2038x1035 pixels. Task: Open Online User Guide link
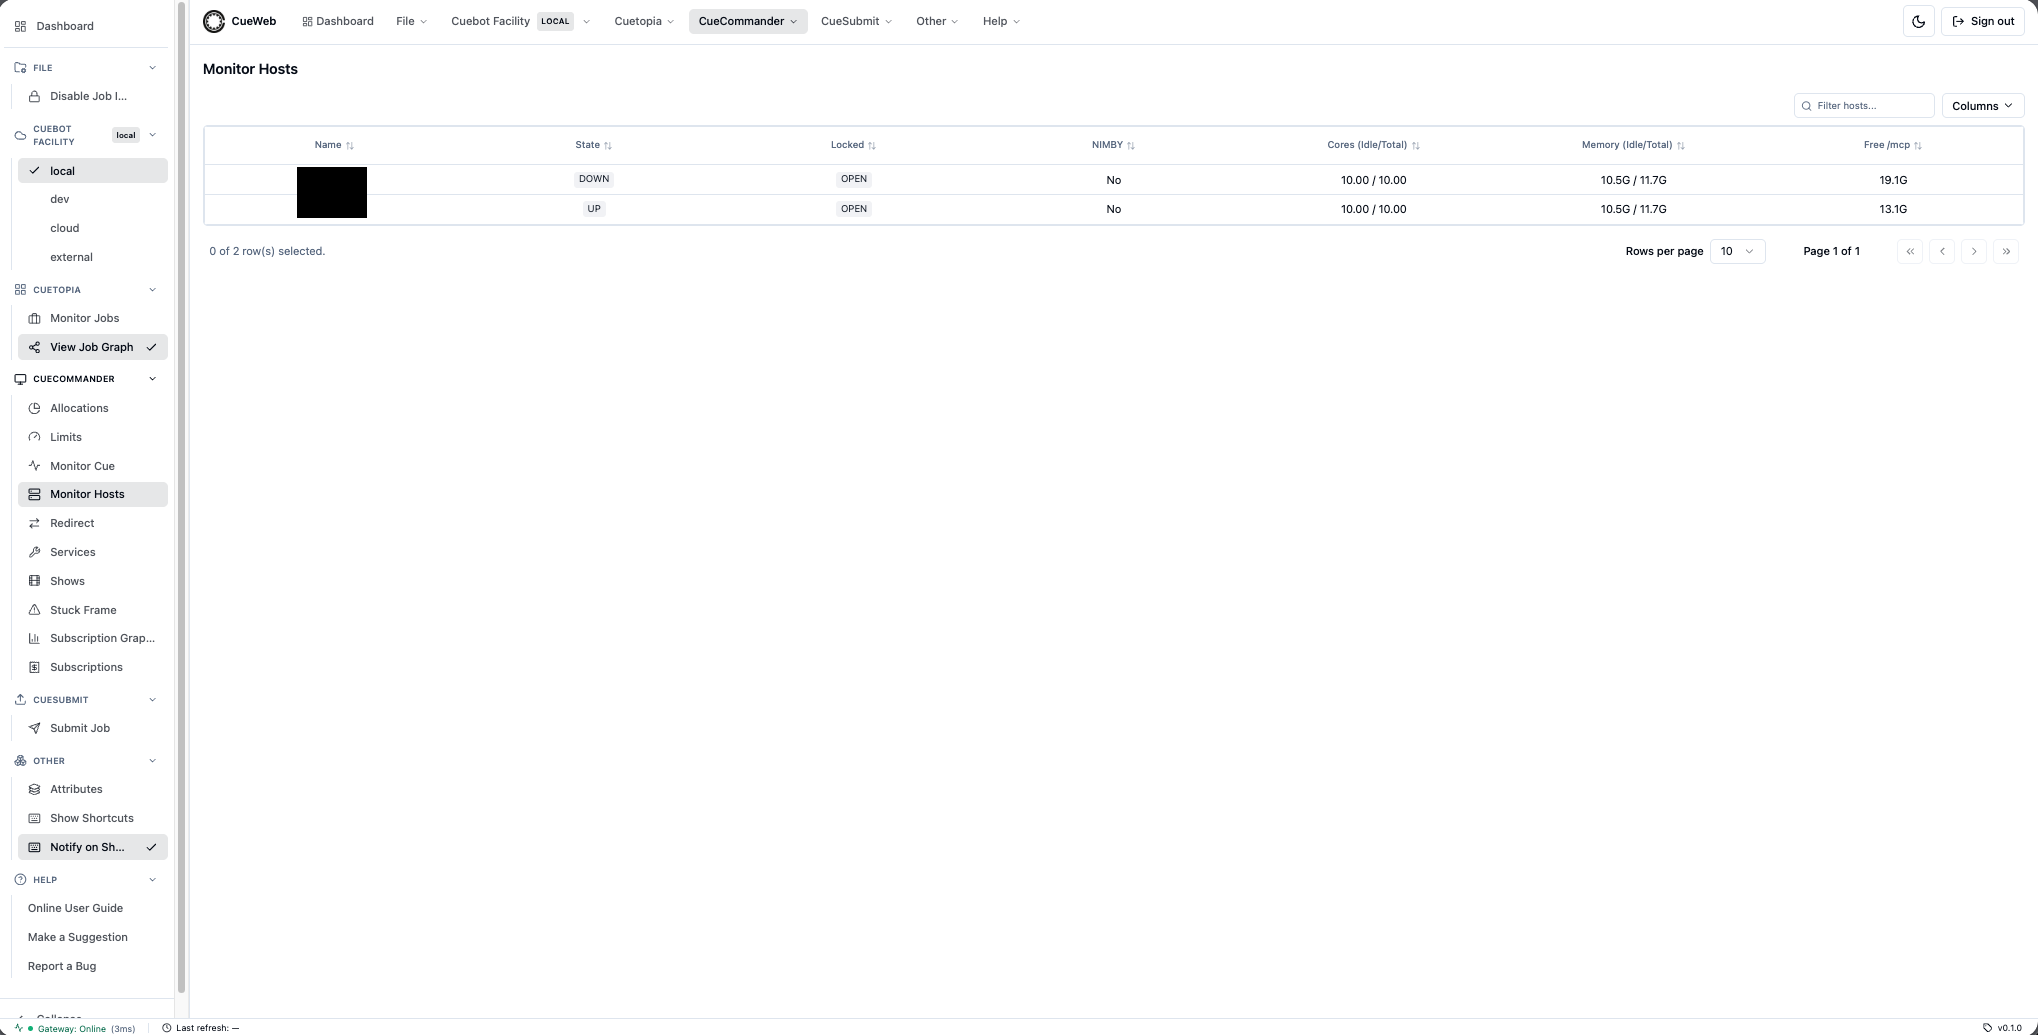[75, 908]
